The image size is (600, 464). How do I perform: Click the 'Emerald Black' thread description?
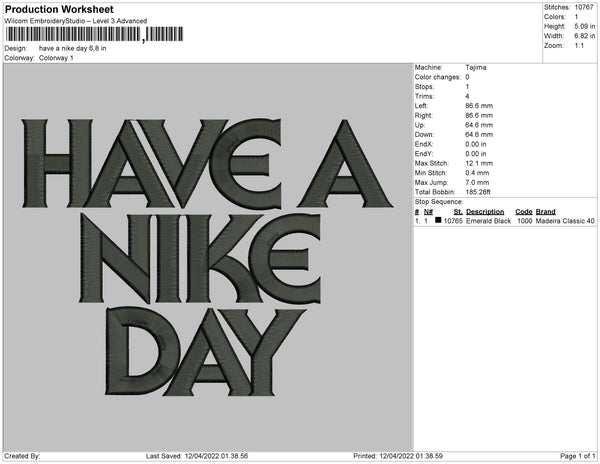pyautogui.click(x=489, y=221)
